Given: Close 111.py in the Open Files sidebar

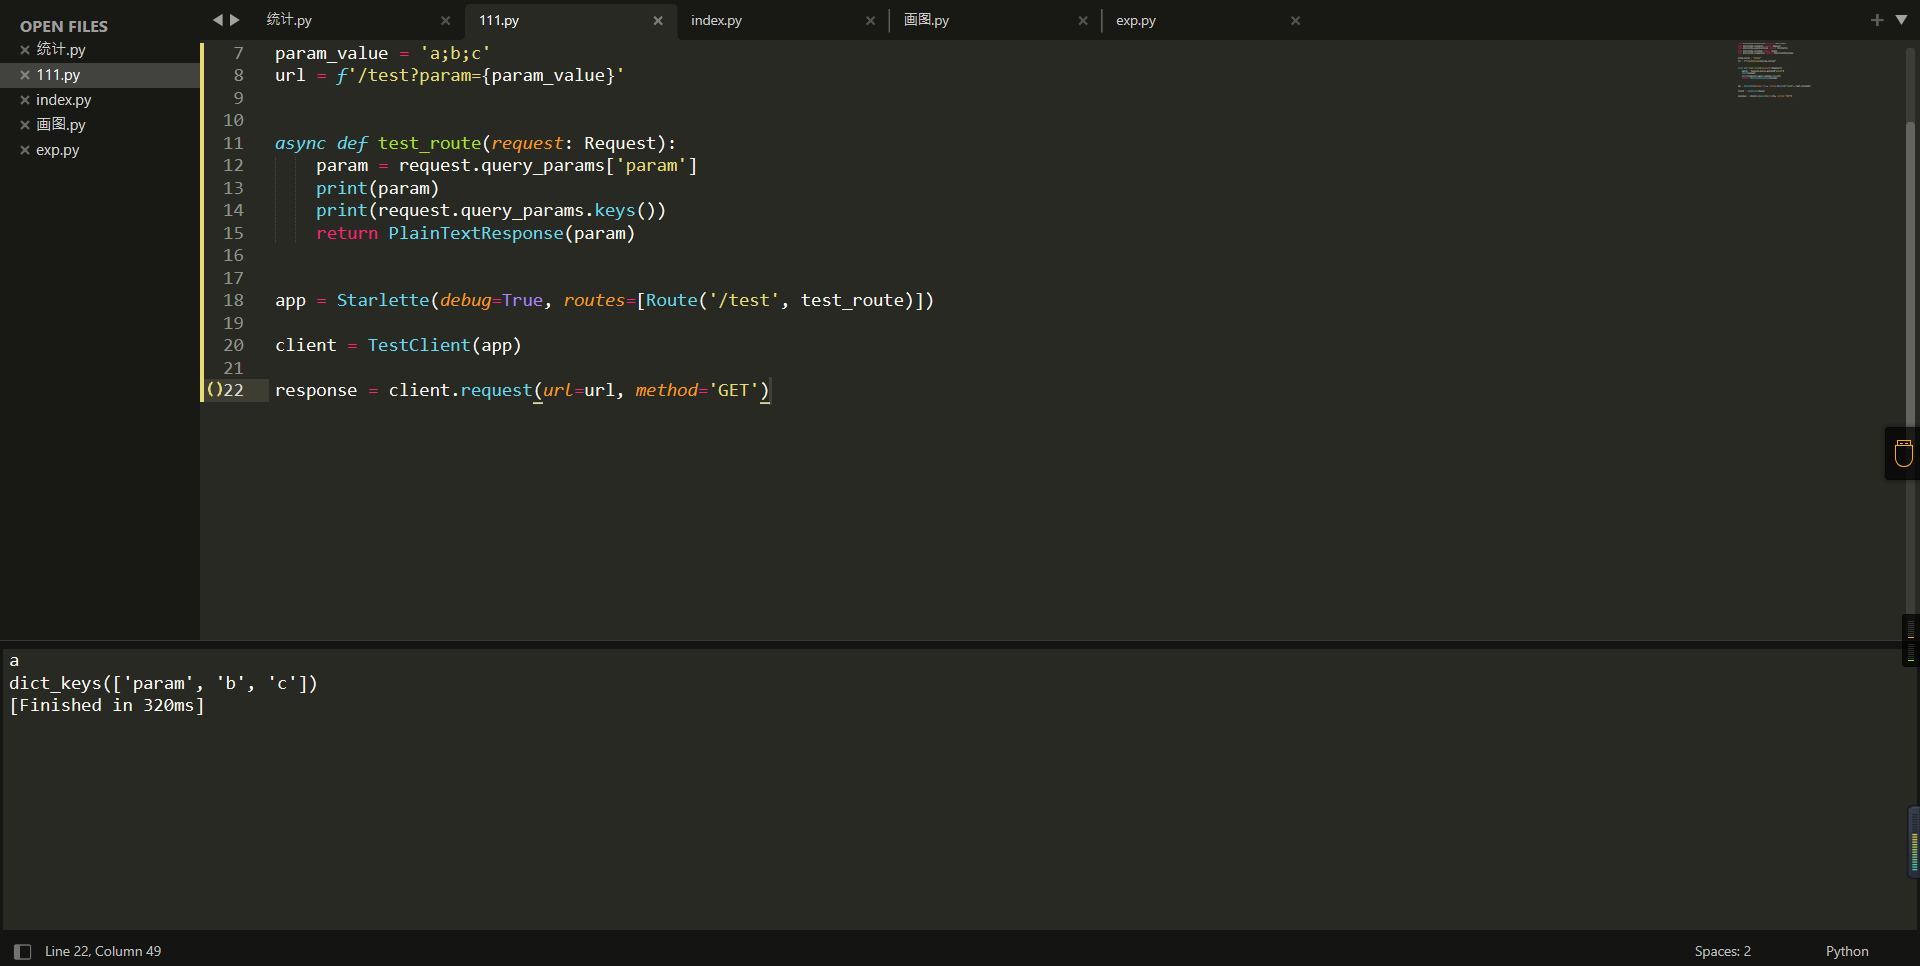Looking at the screenshot, I should tap(25, 75).
